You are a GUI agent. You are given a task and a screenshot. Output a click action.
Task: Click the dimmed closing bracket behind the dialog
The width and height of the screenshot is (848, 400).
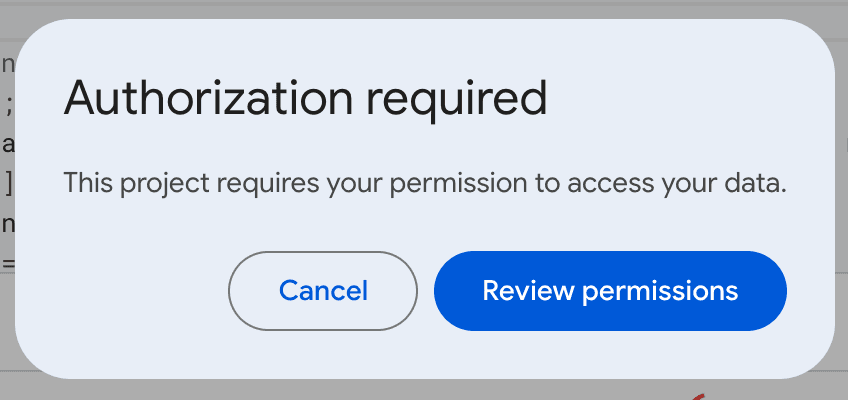click(x=8, y=183)
